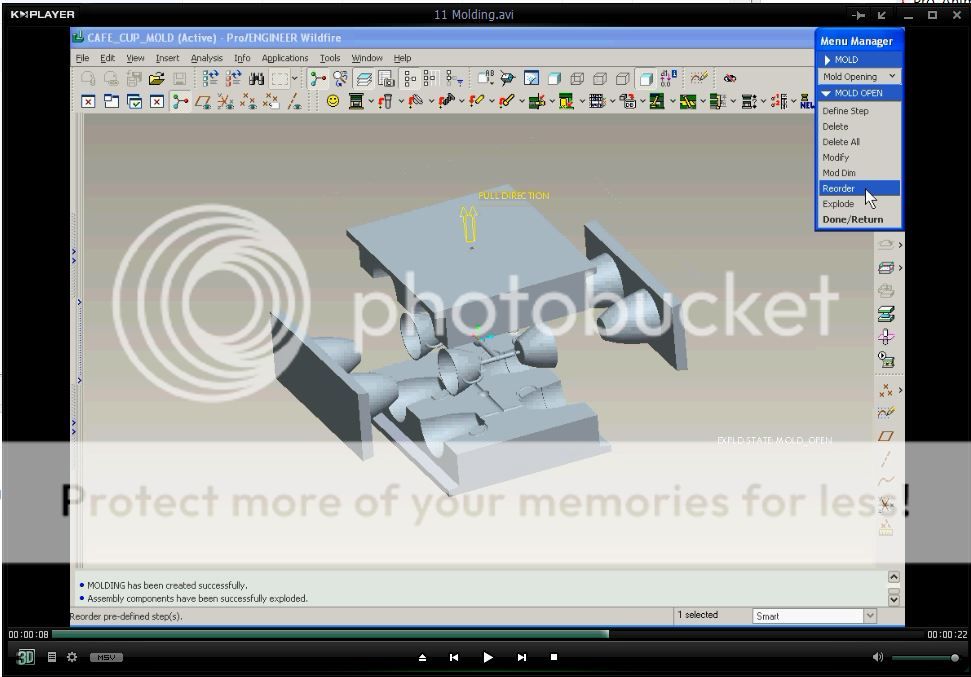Click the mold machine icon beside smiley
971x677 pixels.
(356, 101)
